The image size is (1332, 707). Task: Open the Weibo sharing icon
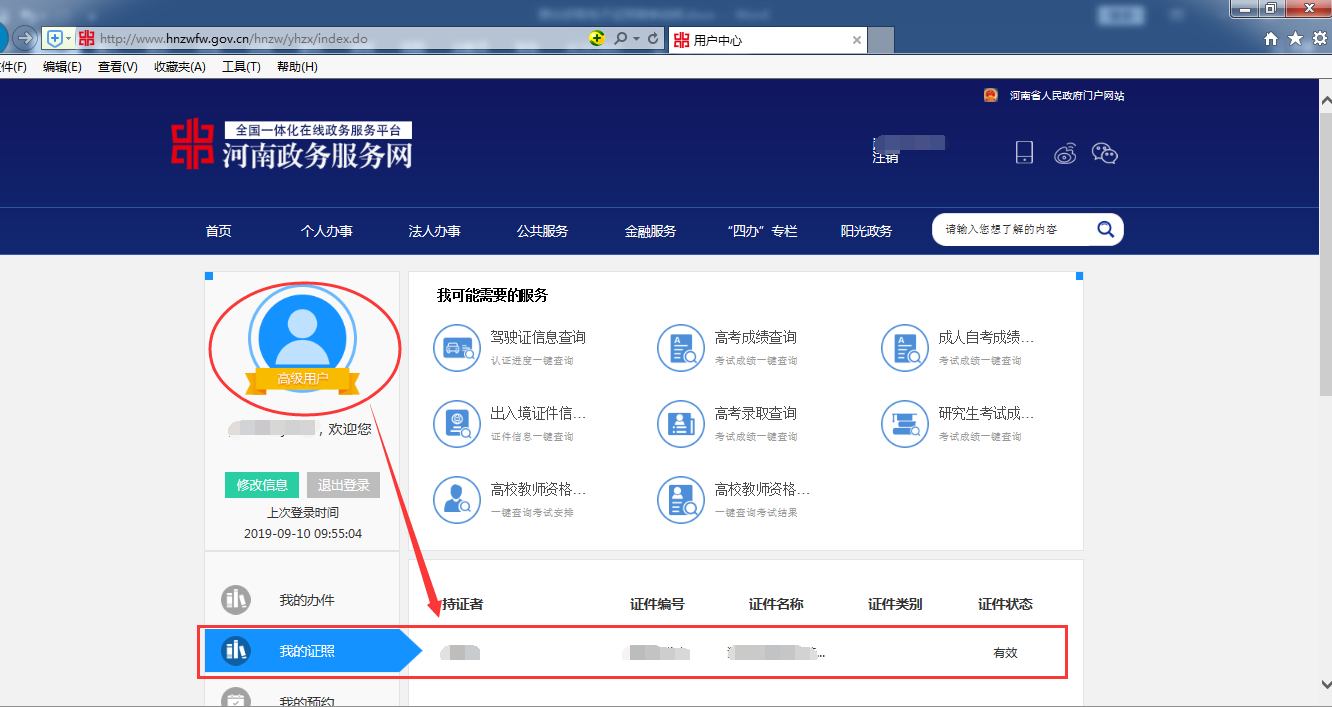click(x=1065, y=153)
